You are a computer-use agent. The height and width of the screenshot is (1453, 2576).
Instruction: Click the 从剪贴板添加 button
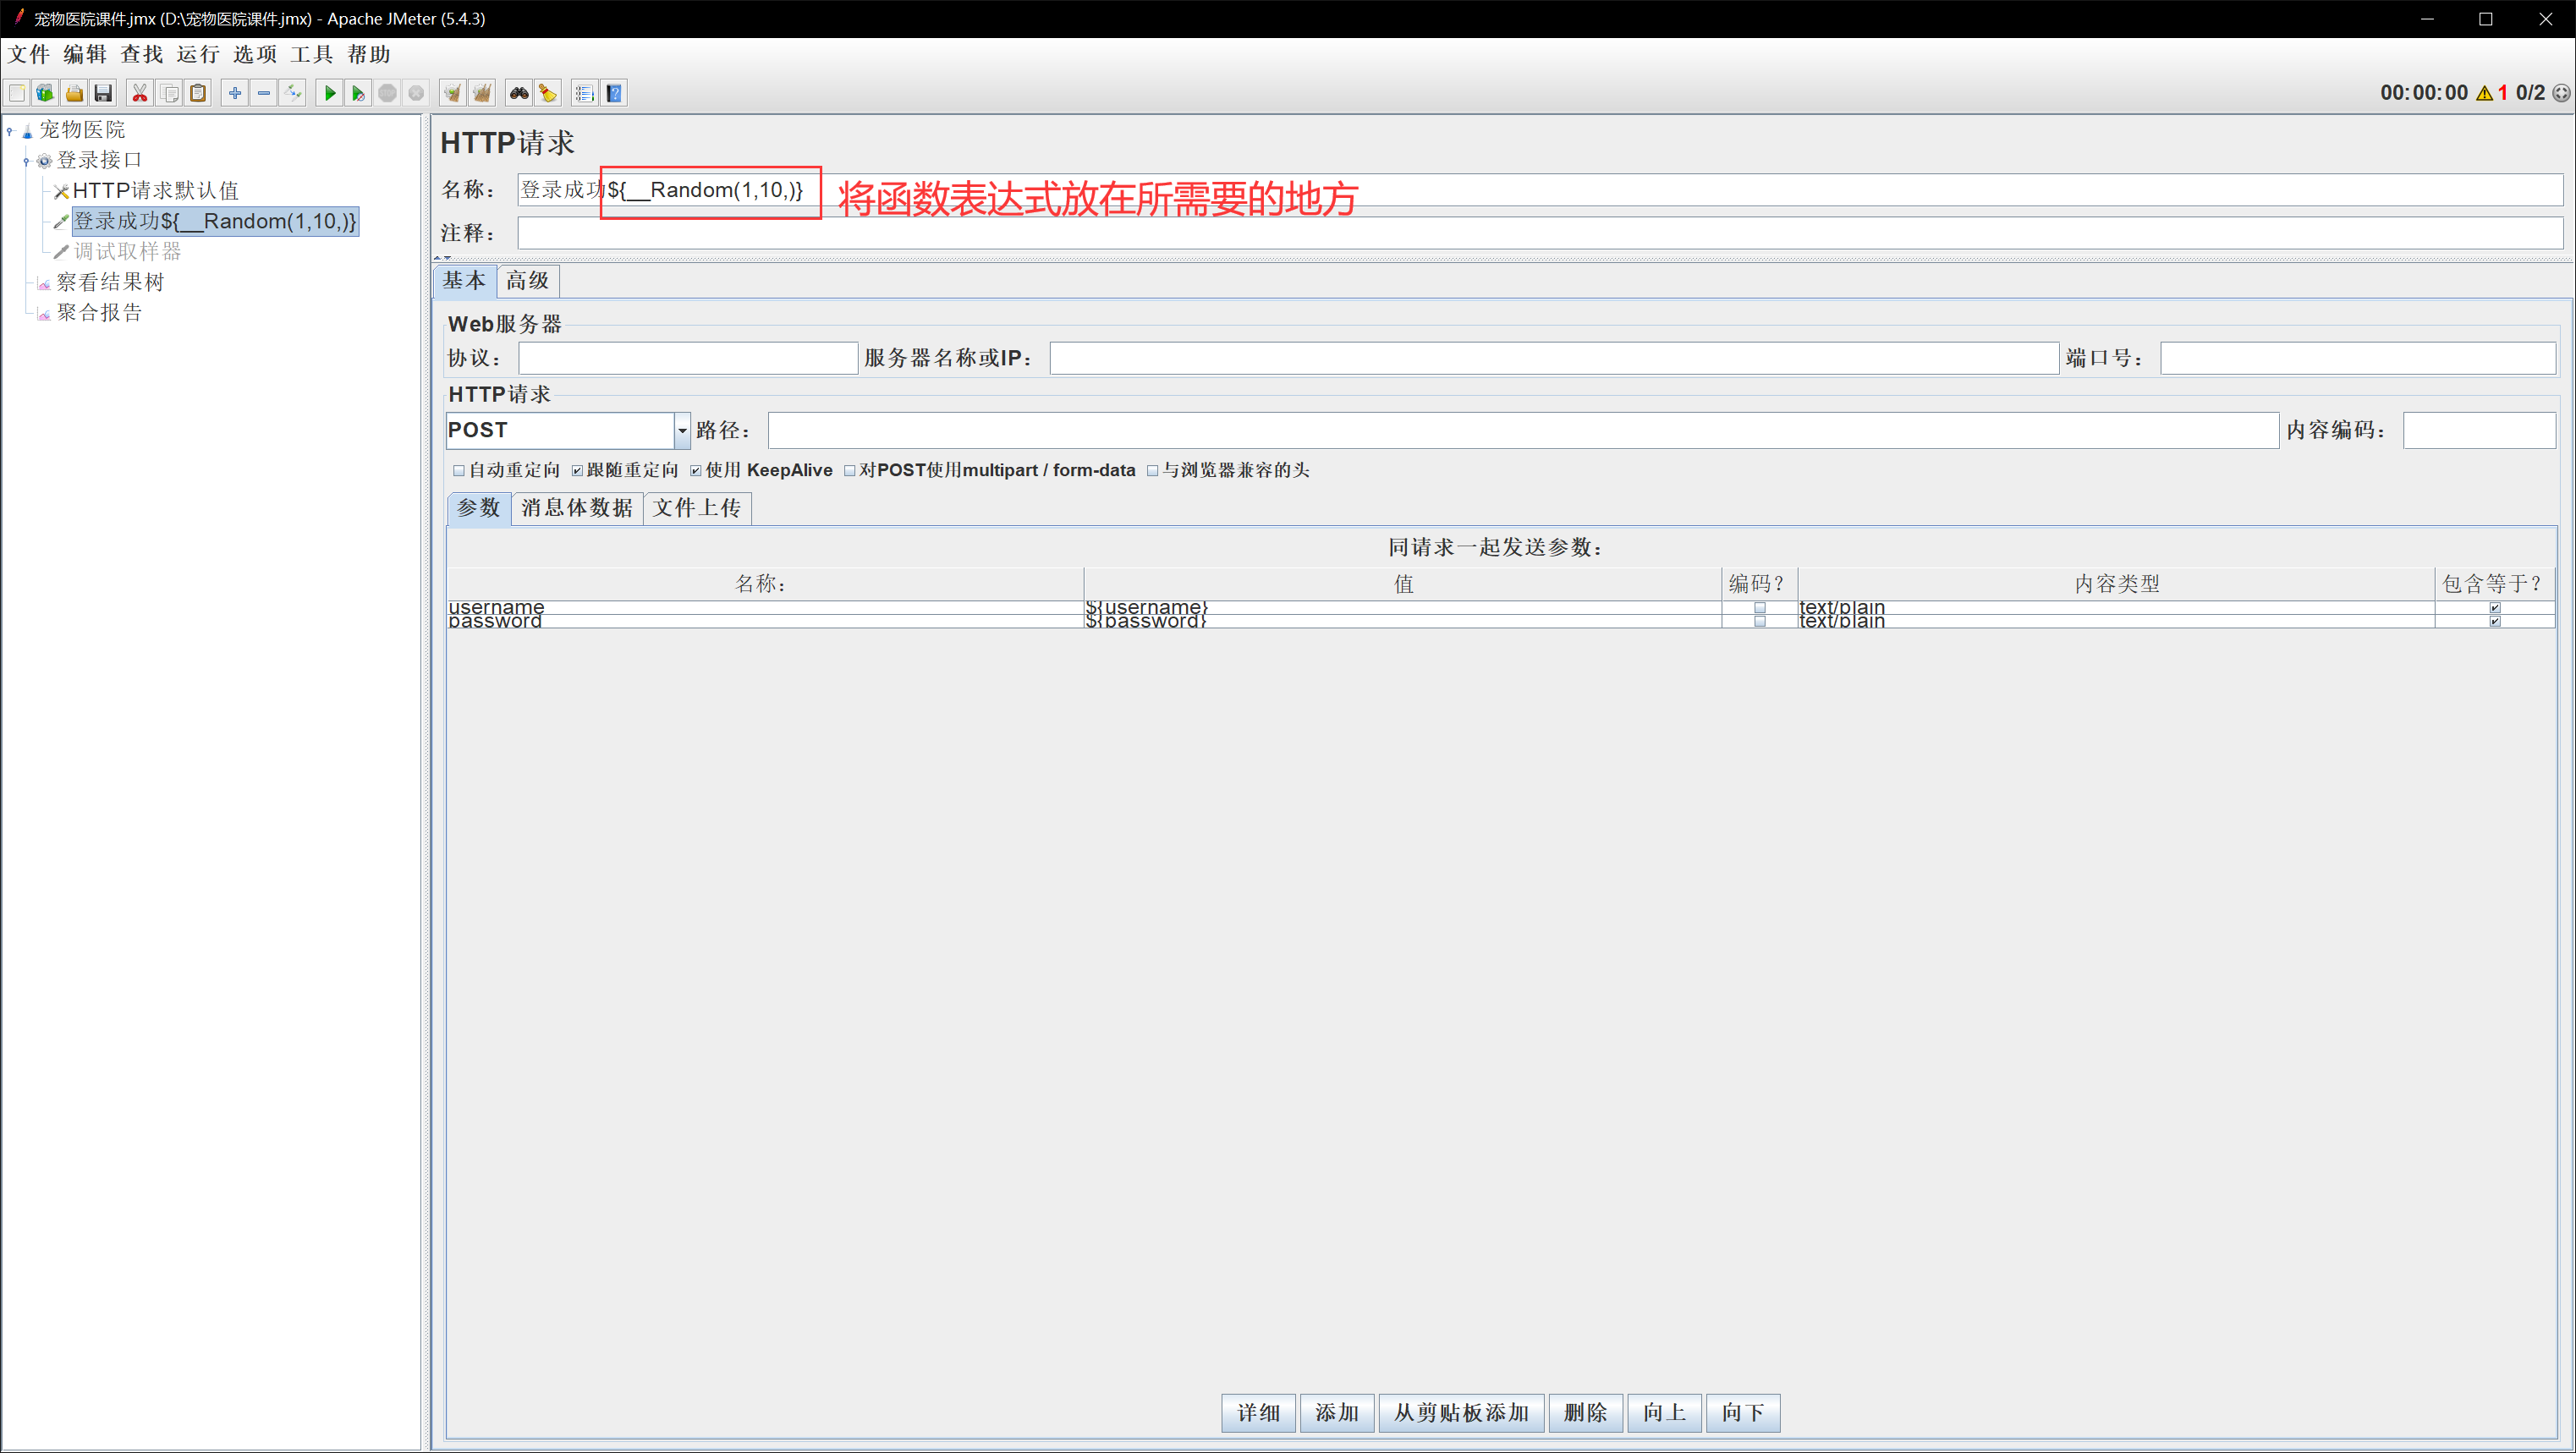pos(1461,1412)
